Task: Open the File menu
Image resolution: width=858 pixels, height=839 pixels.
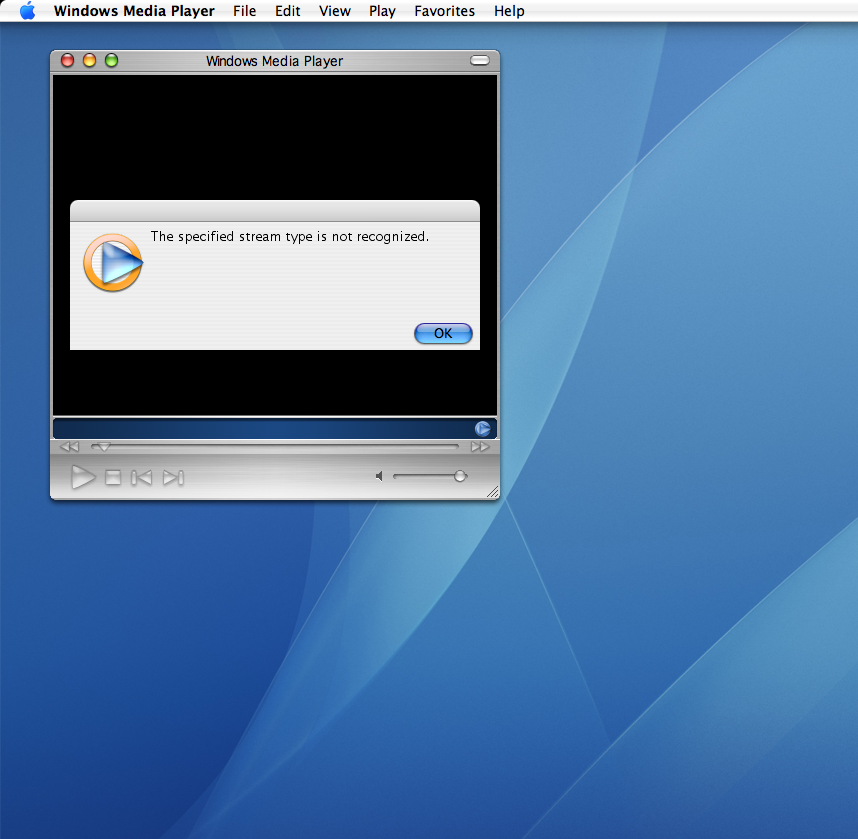Action: tap(244, 11)
